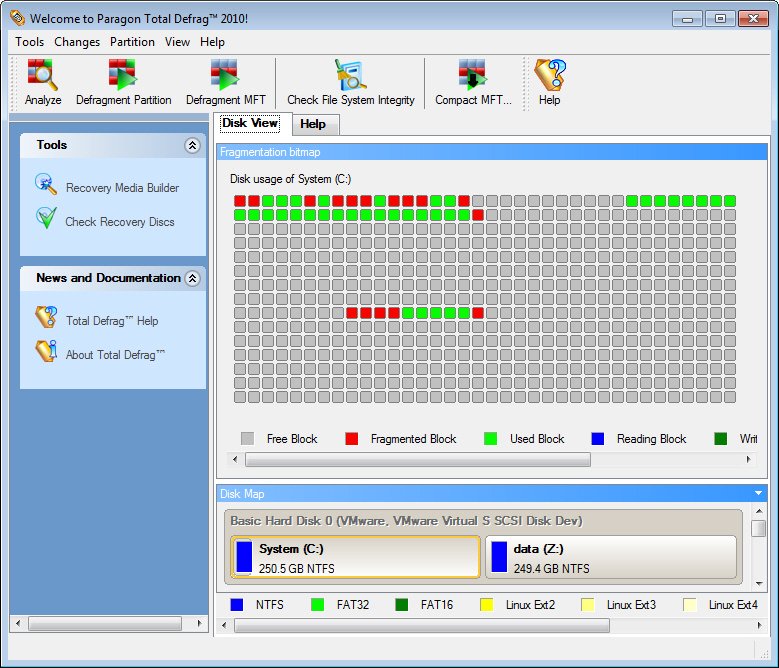The image size is (779, 668).
Task: Open Recovery Media Builder
Action: pyautogui.click(x=122, y=188)
